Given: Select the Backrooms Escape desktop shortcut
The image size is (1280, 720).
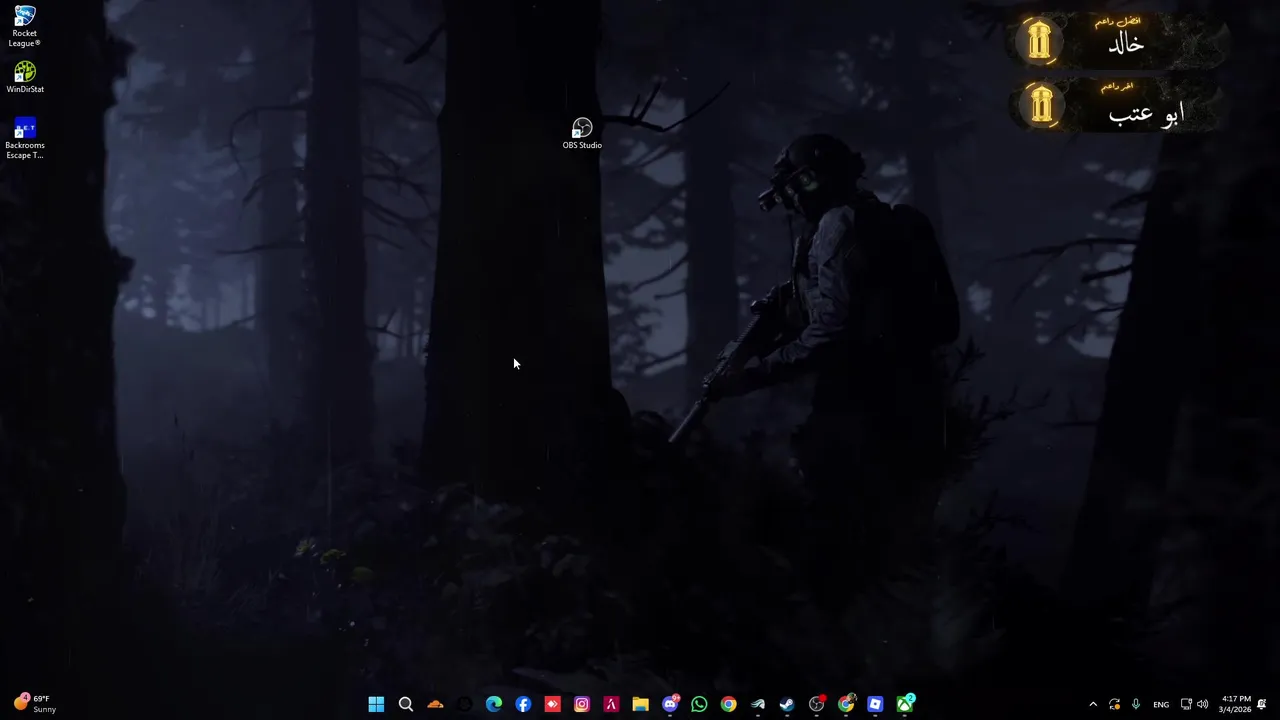Looking at the screenshot, I should 25,138.
